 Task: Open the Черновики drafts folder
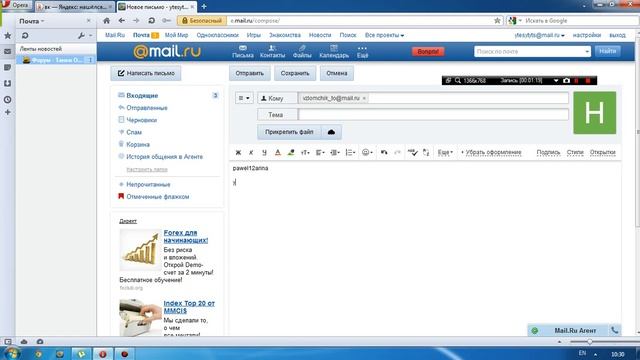coord(141,120)
